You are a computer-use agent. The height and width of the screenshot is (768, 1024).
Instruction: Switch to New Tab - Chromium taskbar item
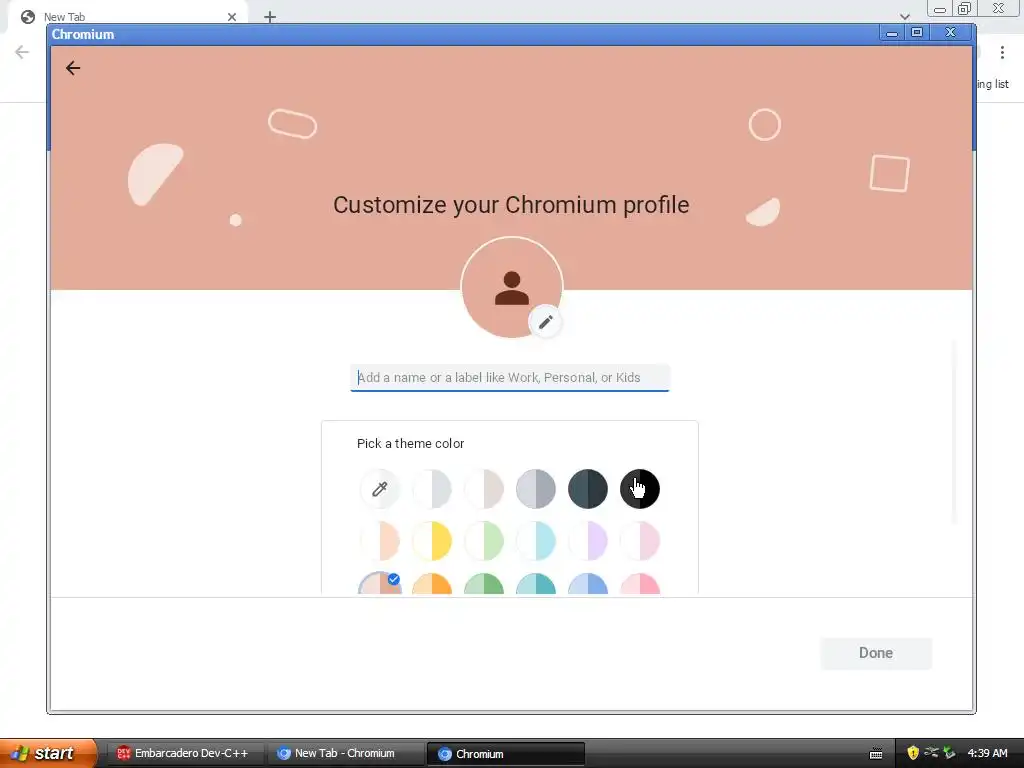coord(344,753)
